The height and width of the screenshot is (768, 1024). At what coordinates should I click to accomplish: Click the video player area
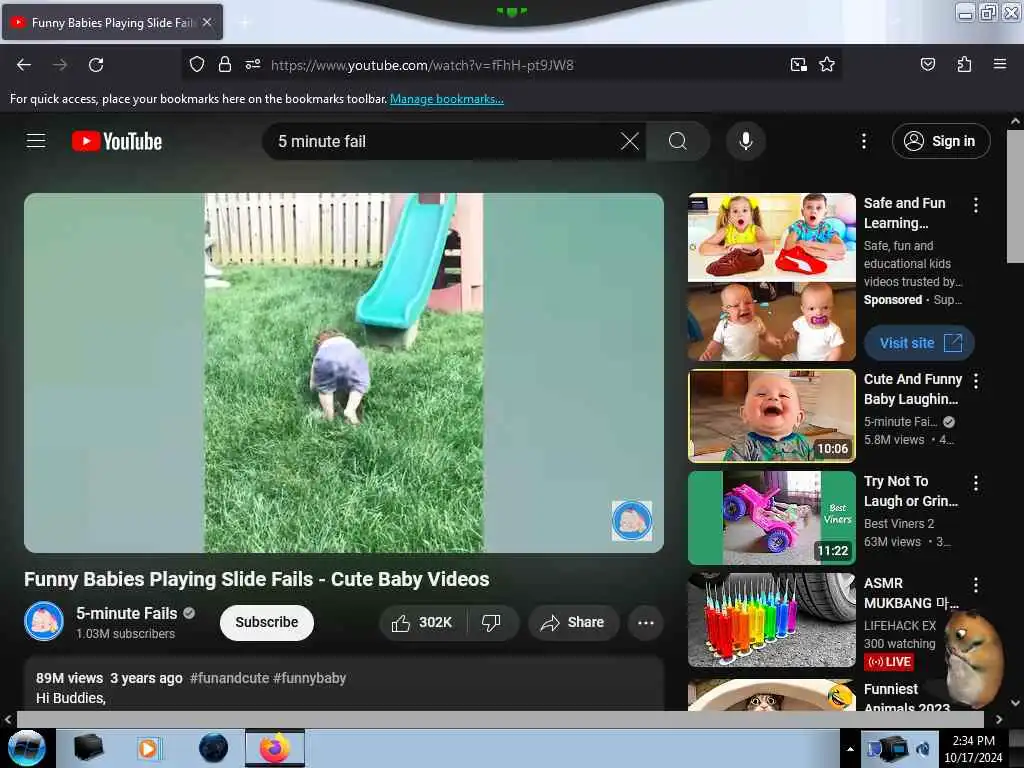pyautogui.click(x=344, y=373)
